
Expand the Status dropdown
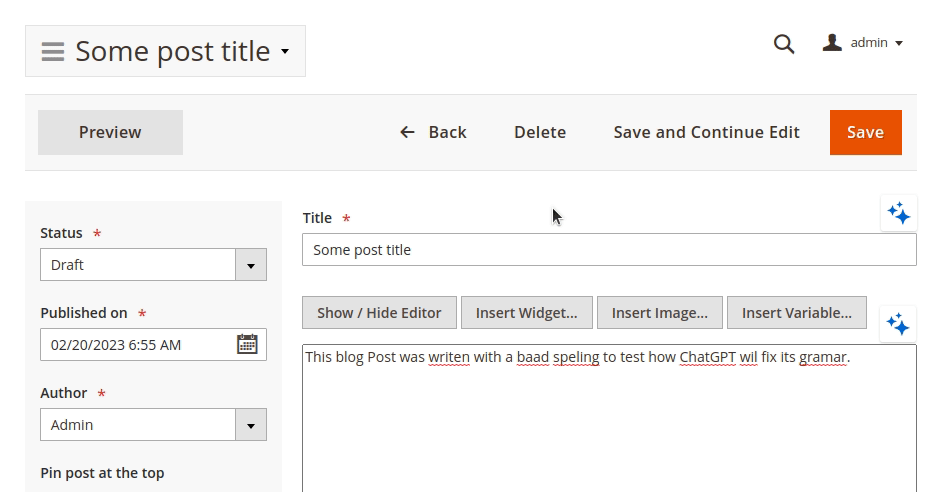coord(250,265)
